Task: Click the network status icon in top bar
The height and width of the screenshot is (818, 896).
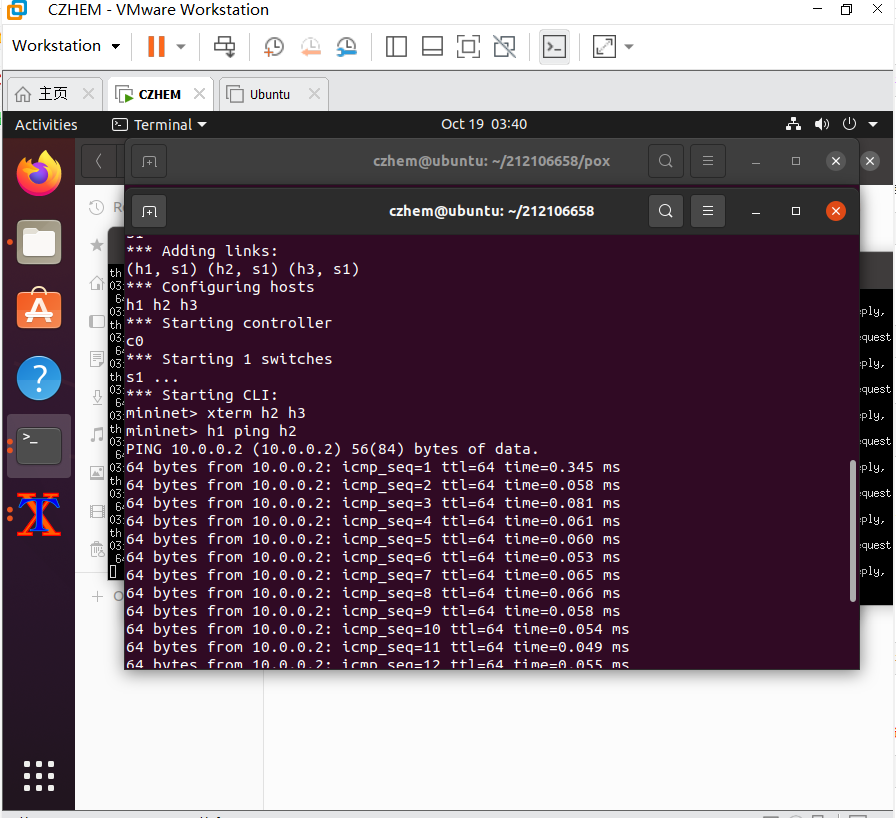Action: [x=793, y=124]
